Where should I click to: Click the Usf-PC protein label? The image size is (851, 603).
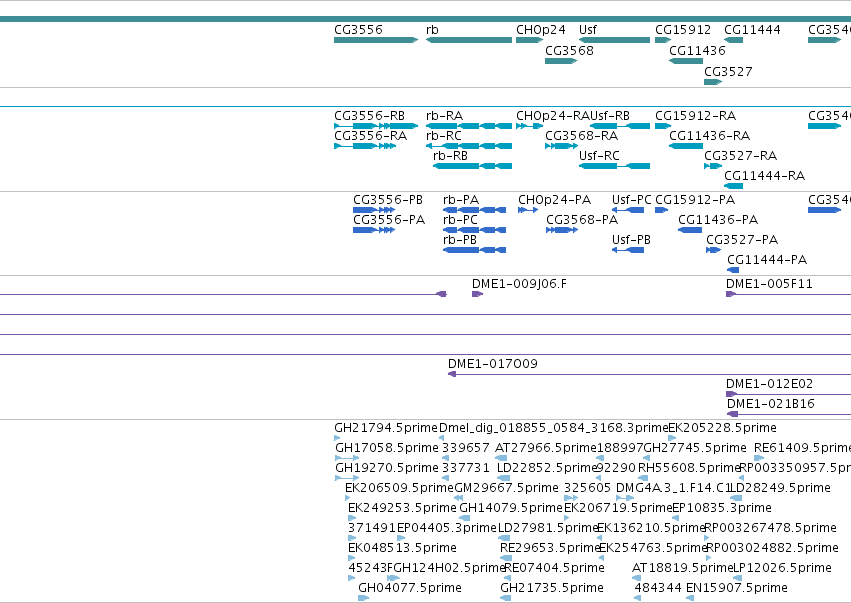click(632, 200)
